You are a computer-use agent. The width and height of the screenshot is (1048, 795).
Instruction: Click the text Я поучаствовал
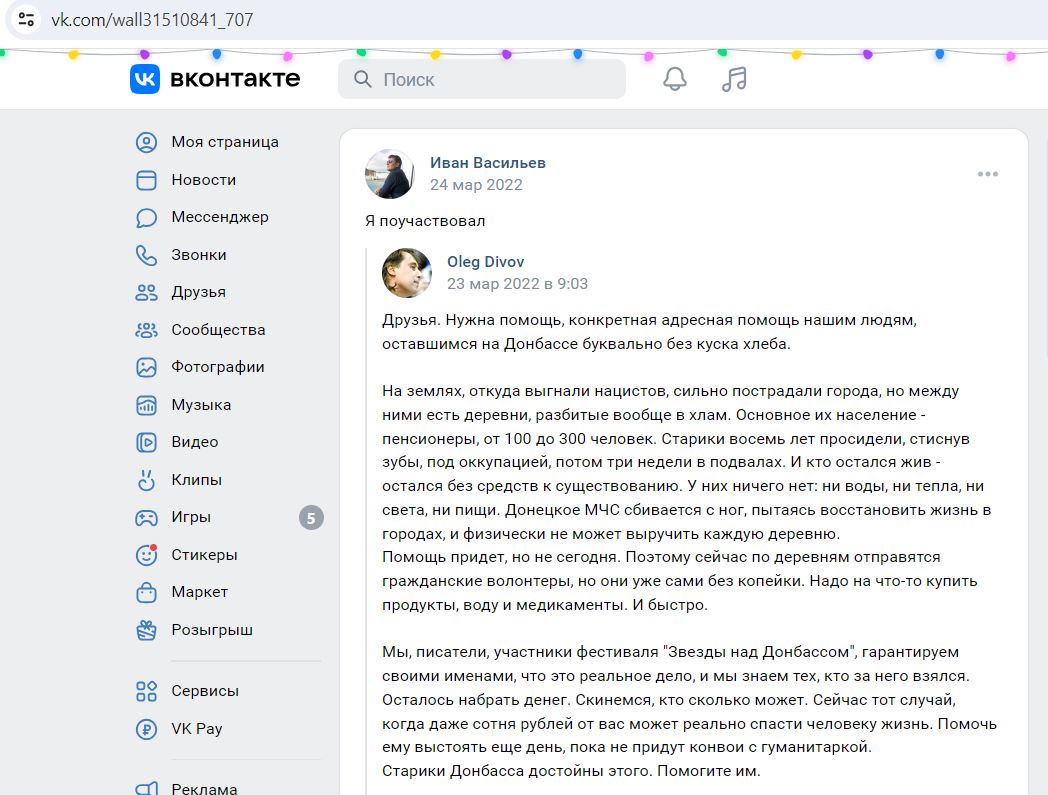[425, 221]
